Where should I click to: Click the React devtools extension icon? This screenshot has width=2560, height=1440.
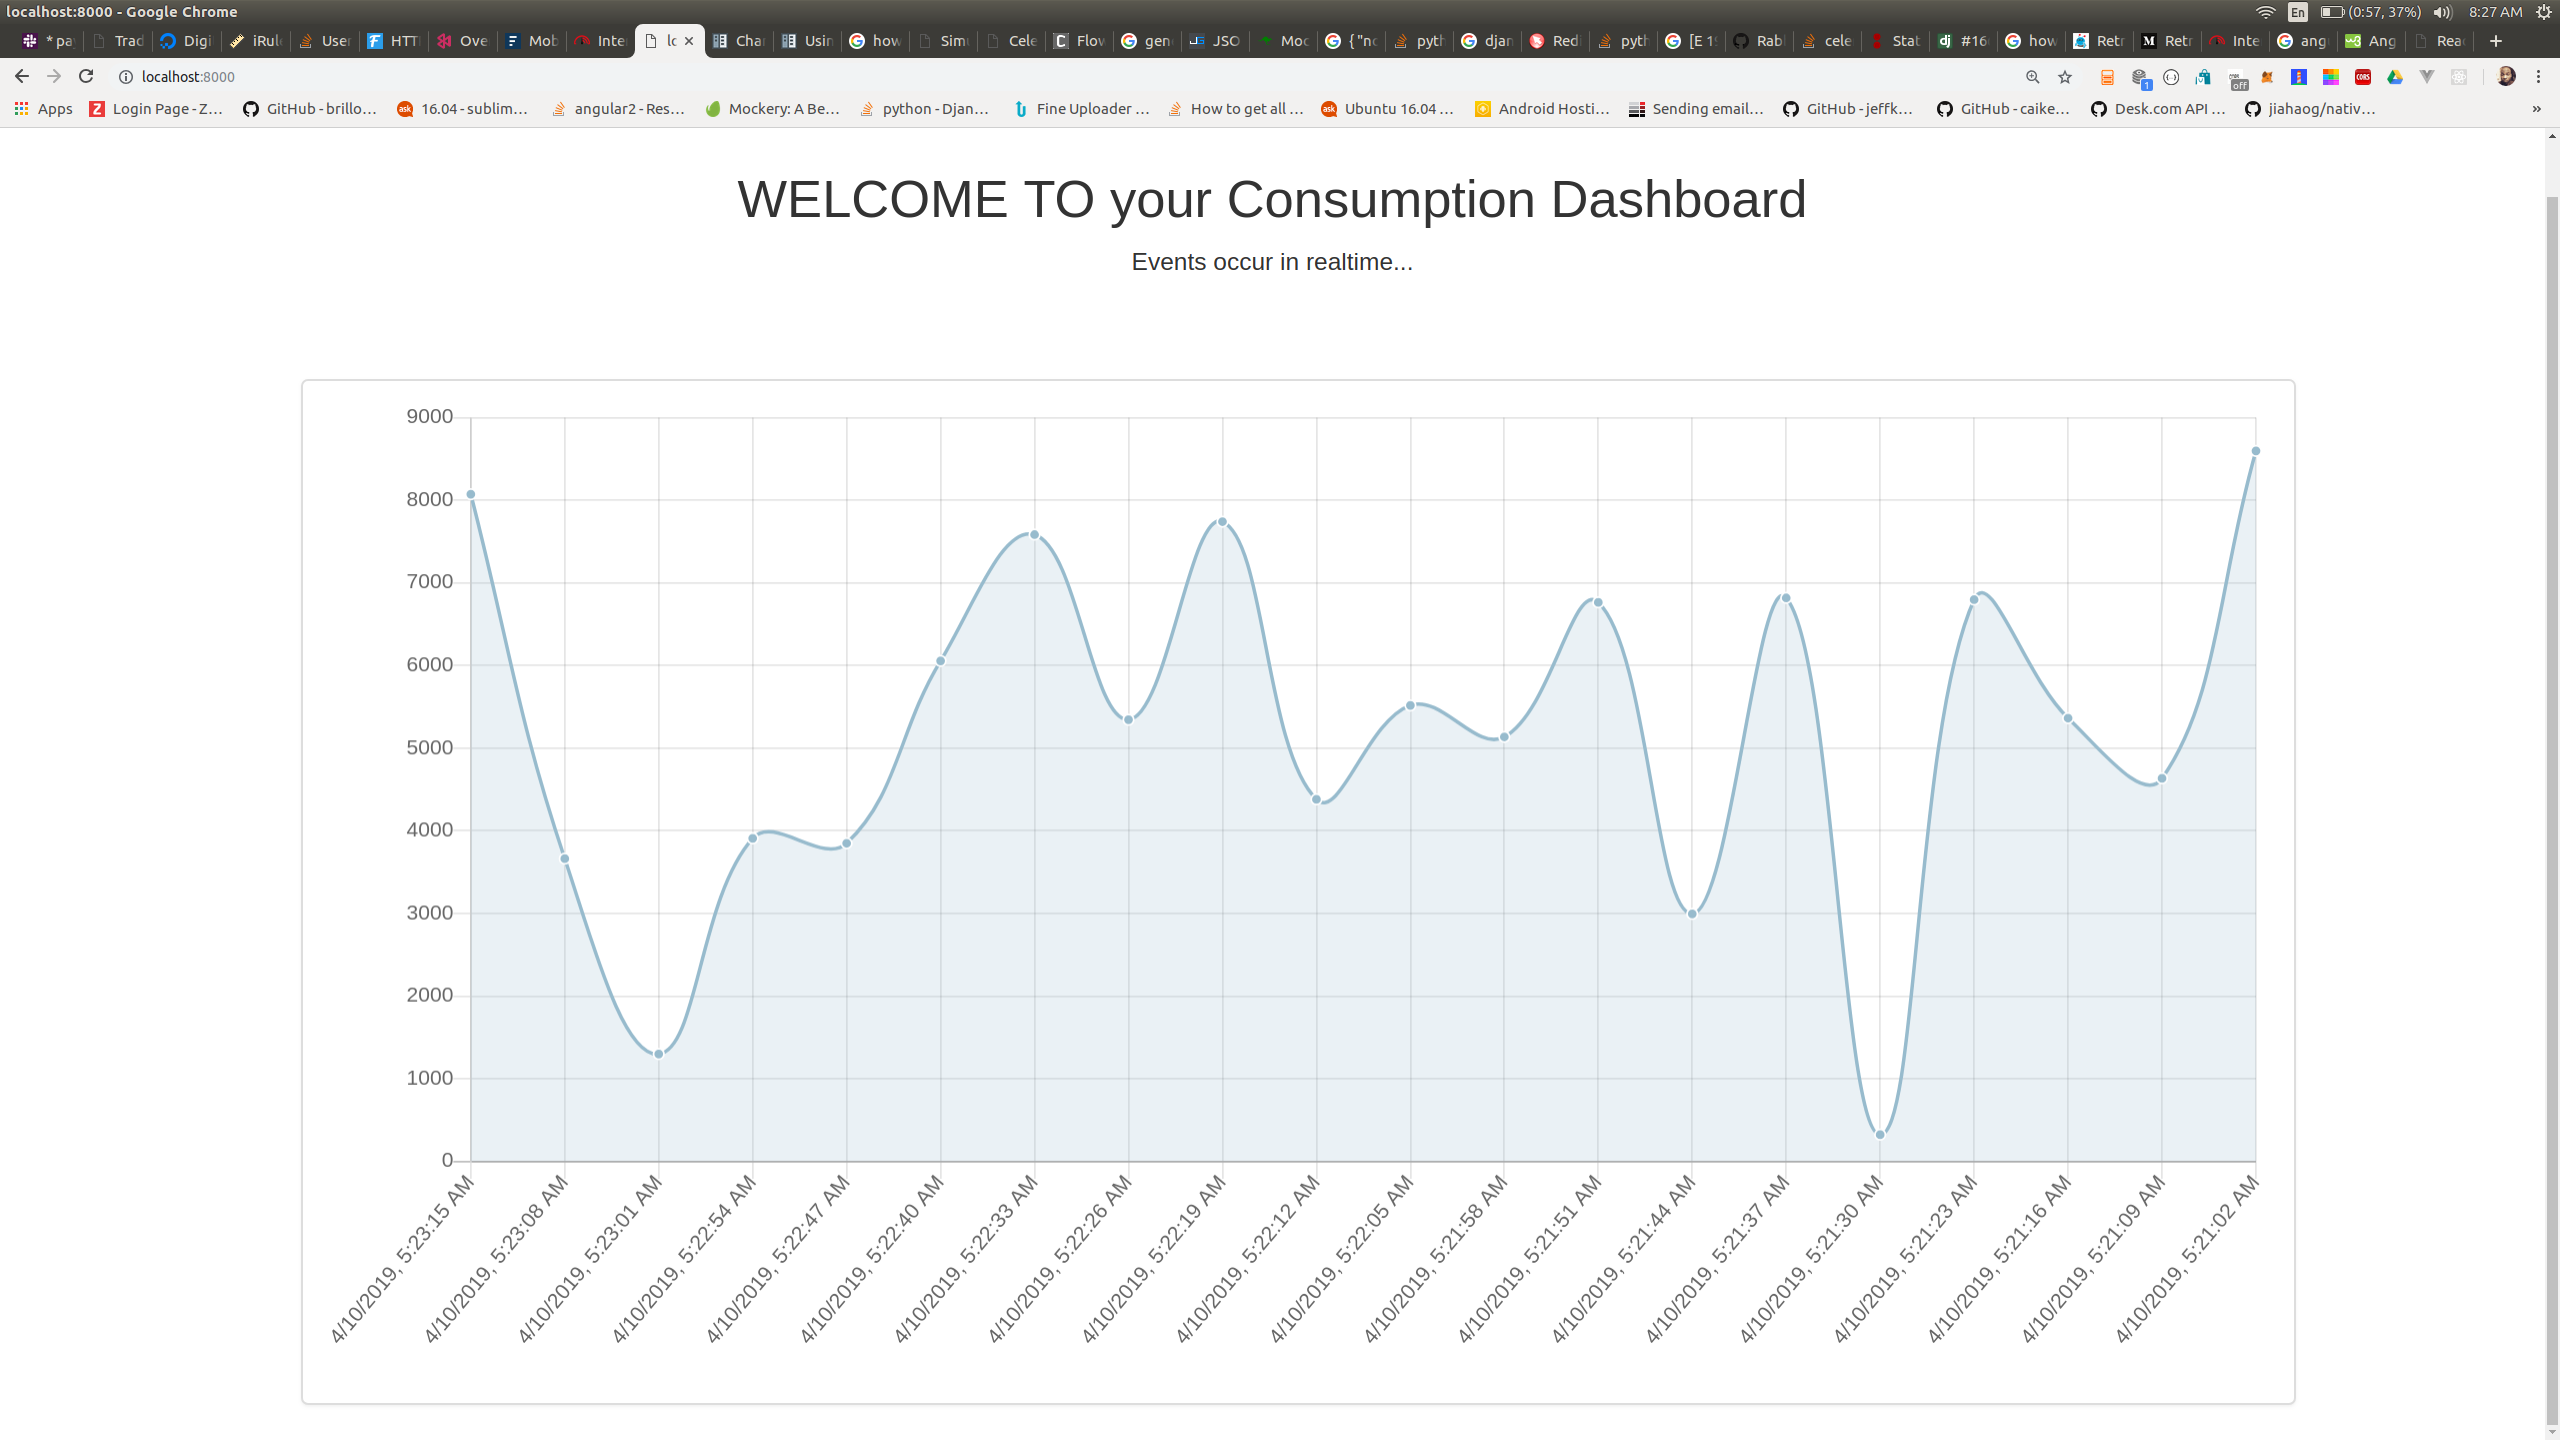pyautogui.click(x=2459, y=77)
